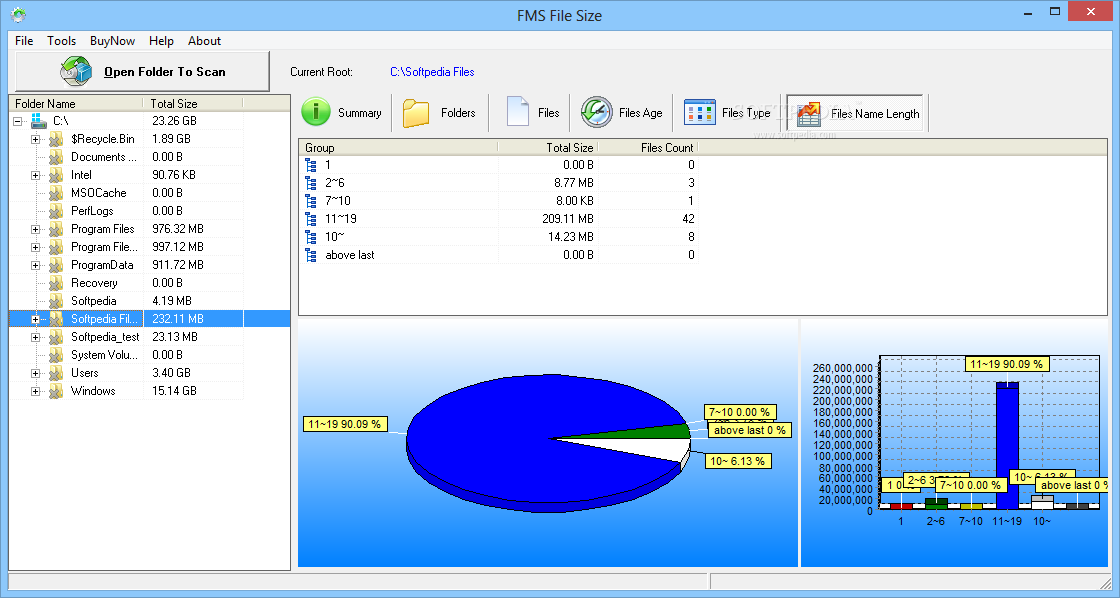Switch to Files Name Length tab
Viewport: 1120px width, 598px height.
click(855, 113)
